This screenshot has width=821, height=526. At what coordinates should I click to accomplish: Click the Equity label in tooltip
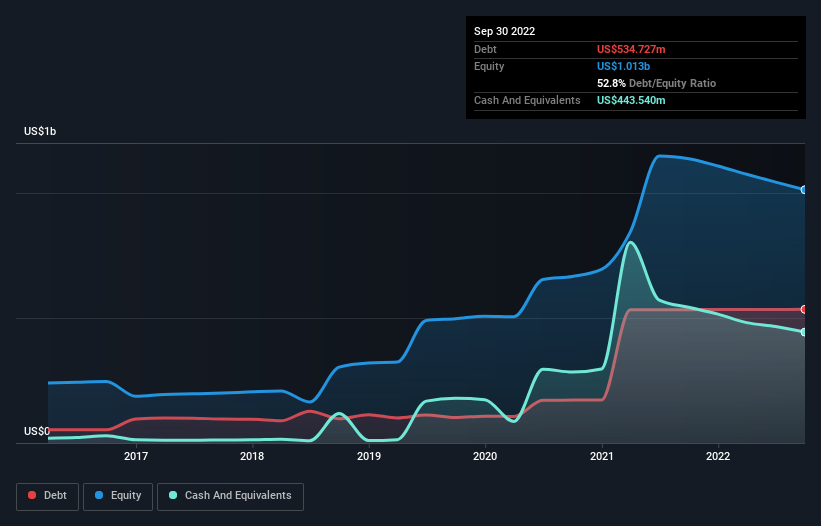tap(489, 66)
